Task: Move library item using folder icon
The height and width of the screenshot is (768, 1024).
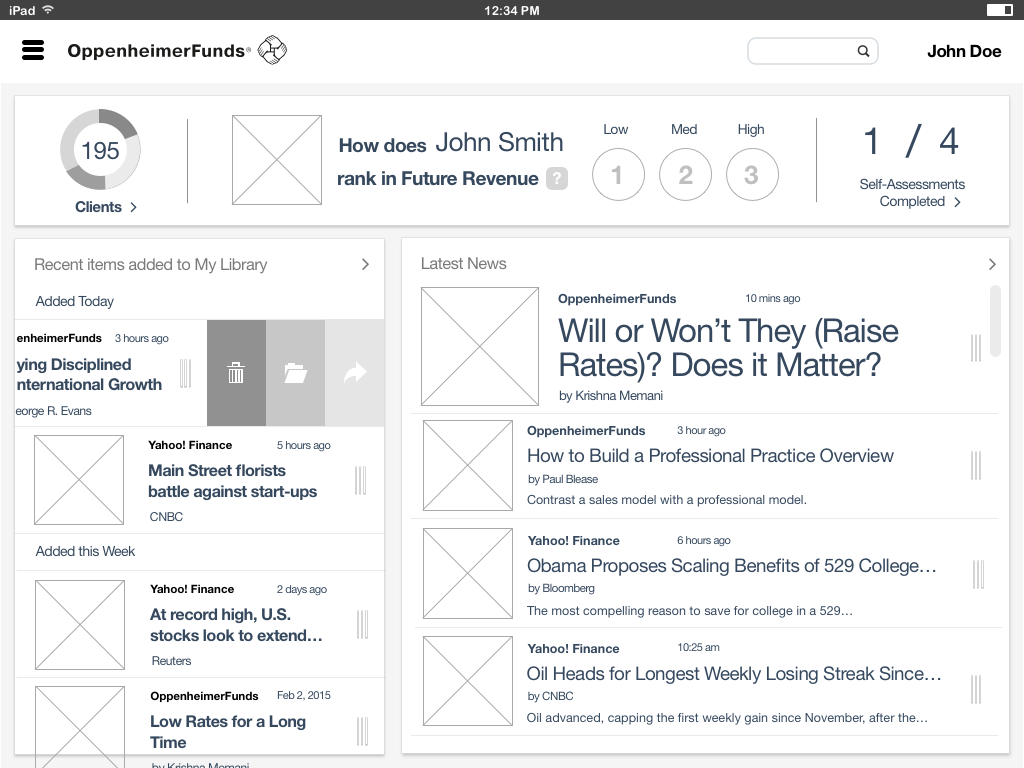Action: (x=295, y=373)
